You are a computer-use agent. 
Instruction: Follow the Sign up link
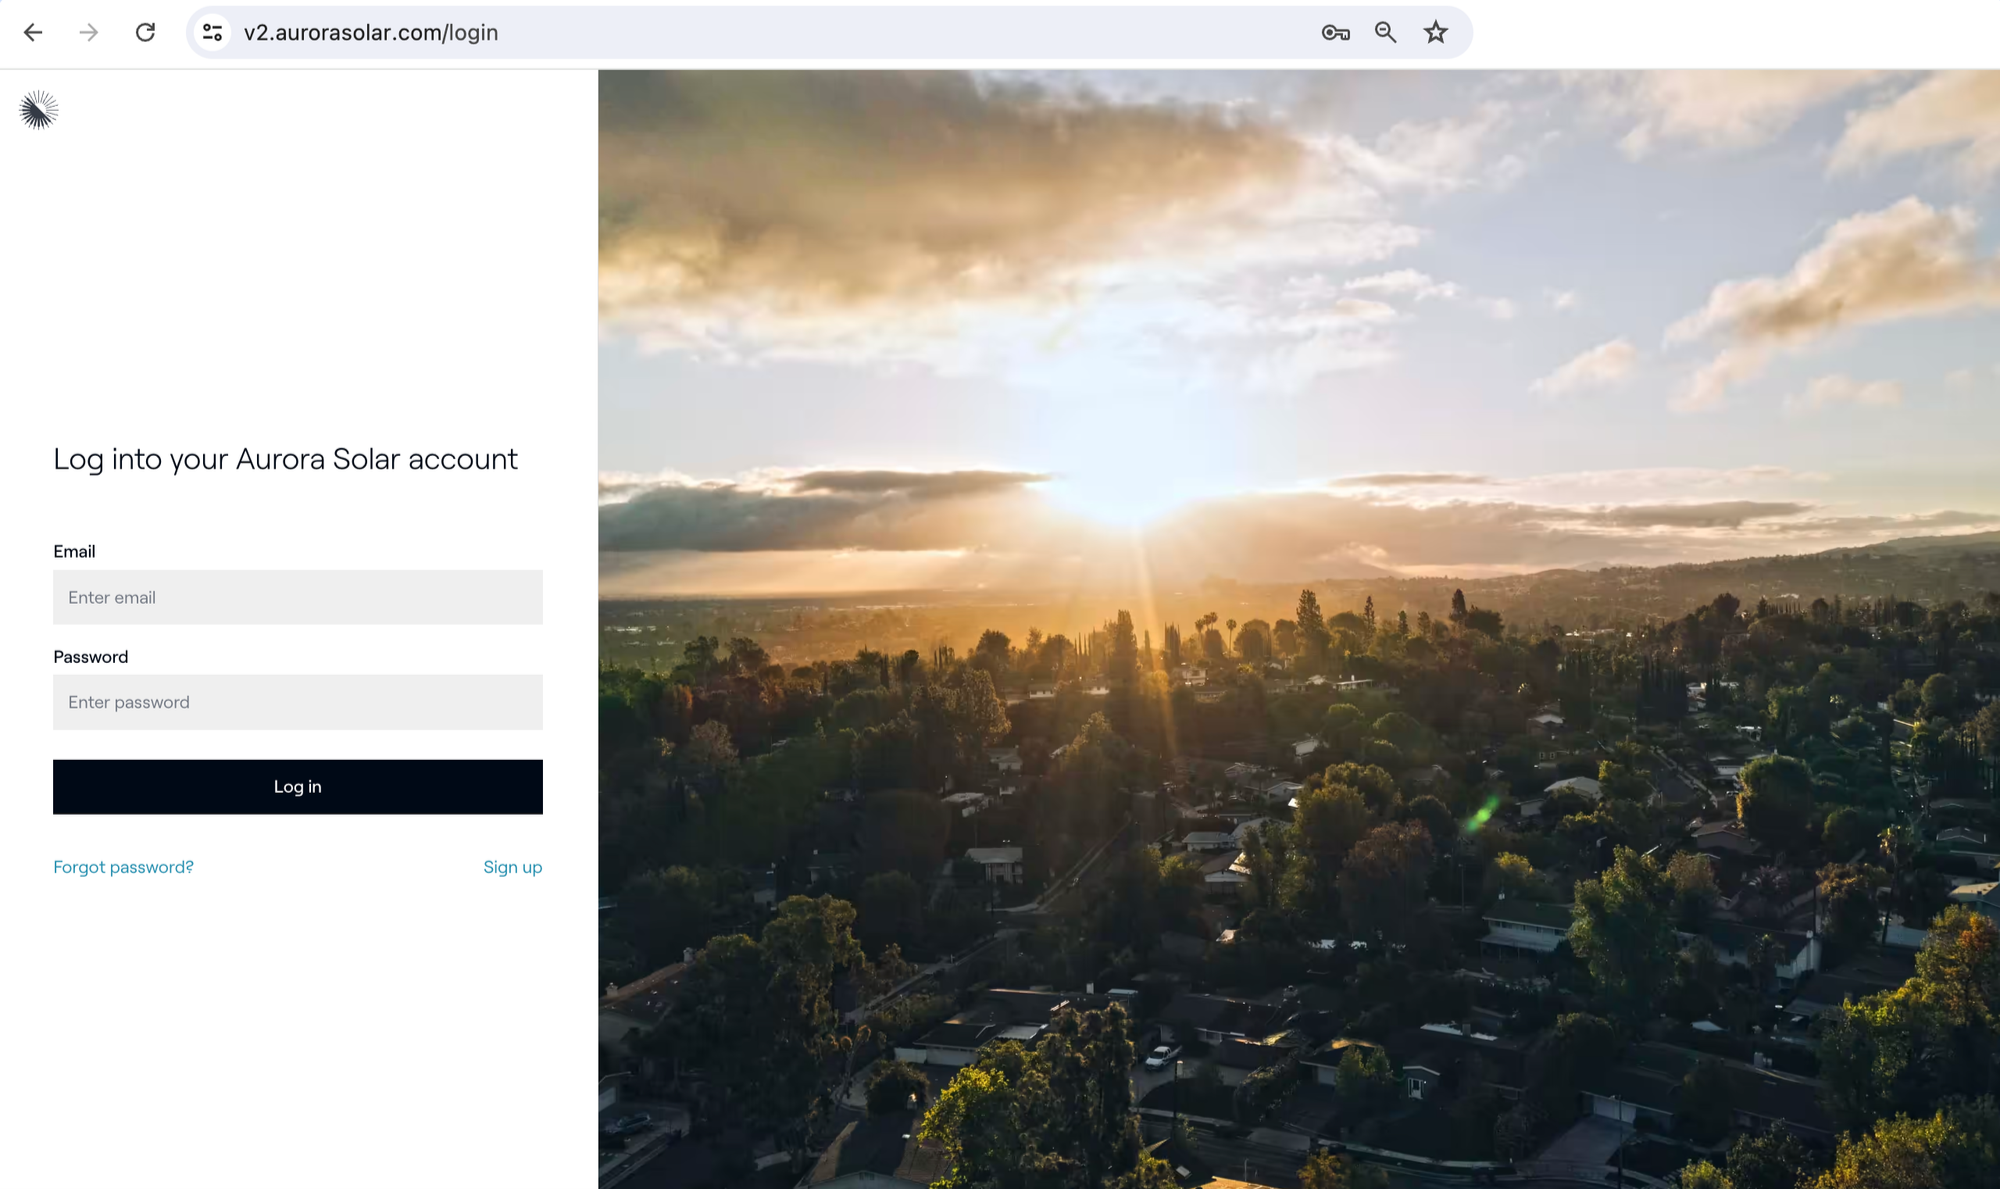click(512, 867)
